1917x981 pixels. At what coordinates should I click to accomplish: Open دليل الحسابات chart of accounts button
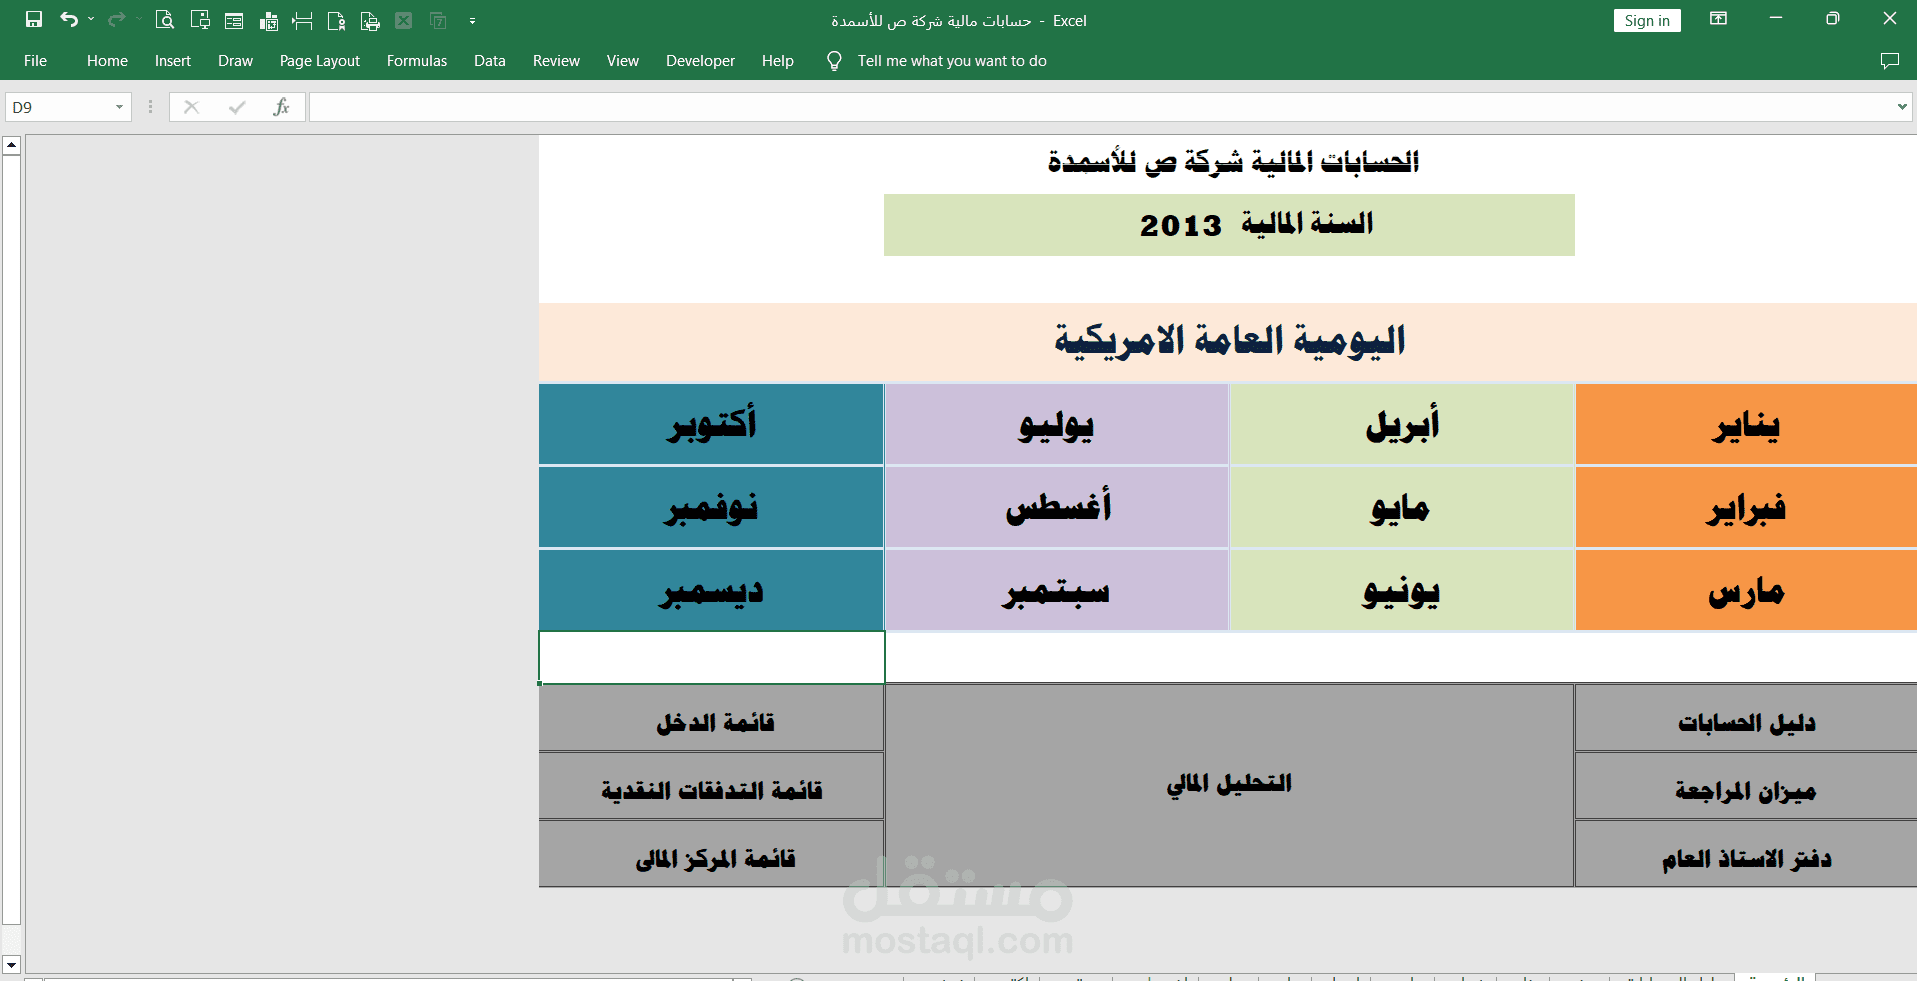1746,719
